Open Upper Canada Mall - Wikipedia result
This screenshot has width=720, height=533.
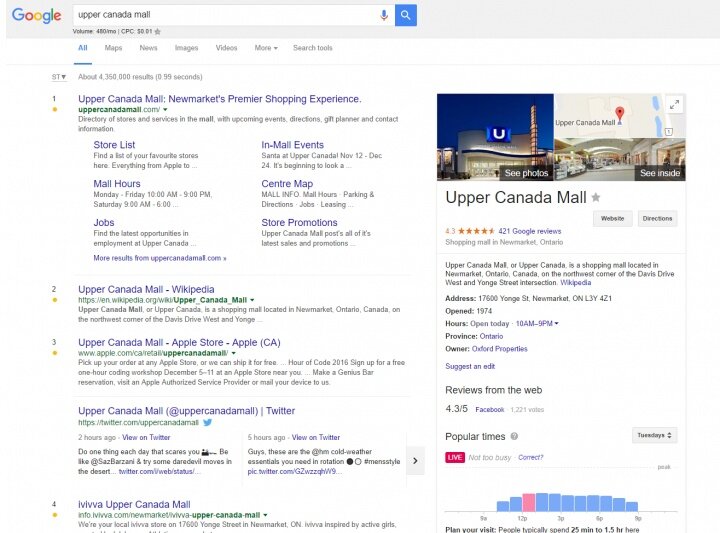coord(146,289)
